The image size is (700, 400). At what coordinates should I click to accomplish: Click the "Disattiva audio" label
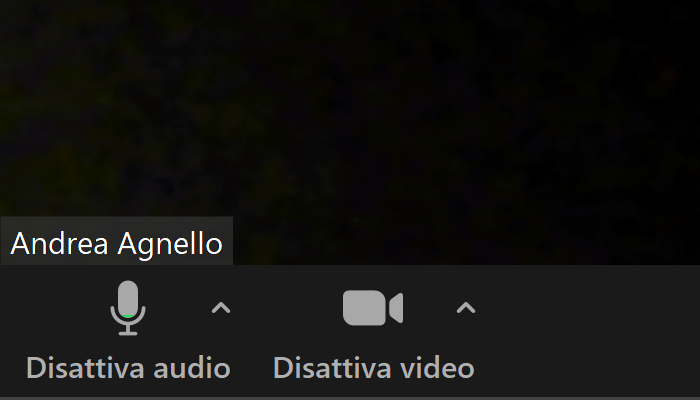point(128,368)
